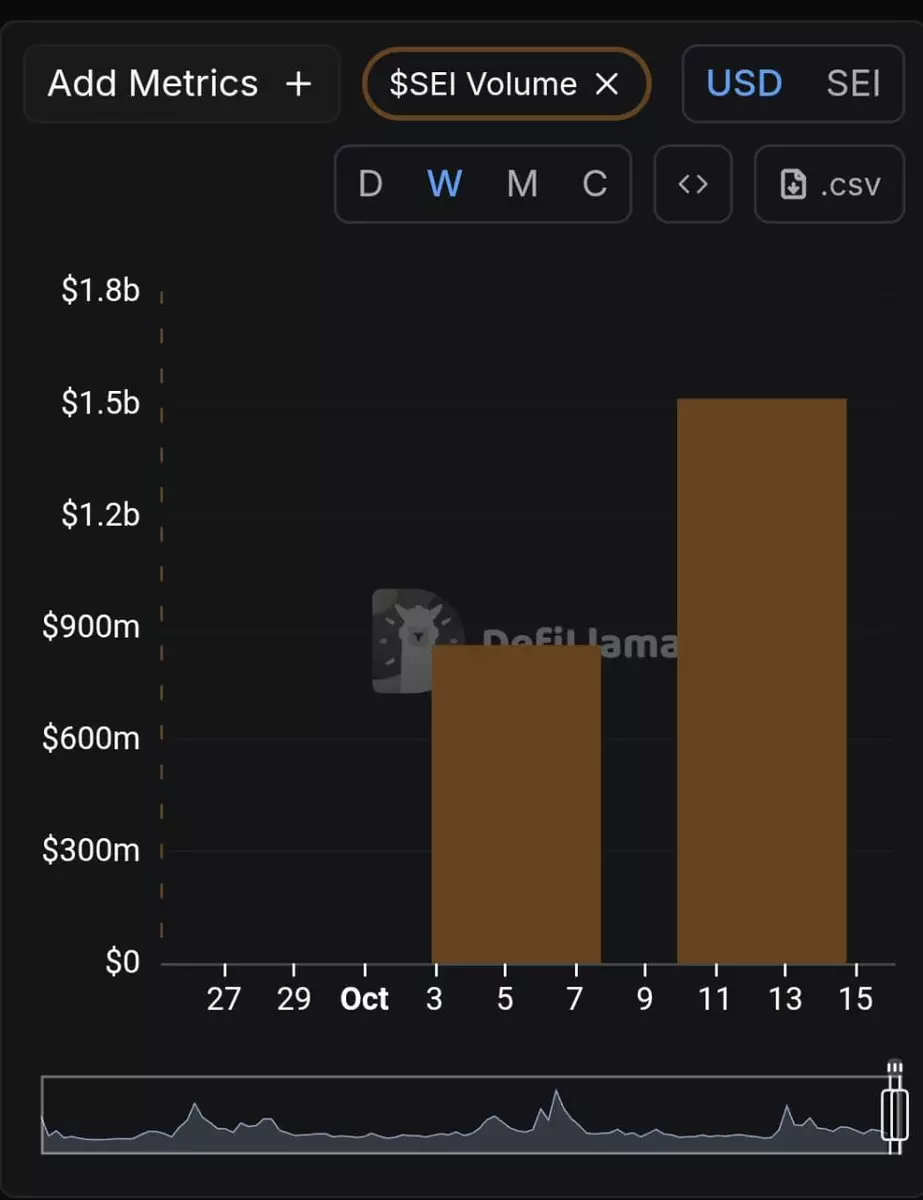Select the cumulative (C) view
Screen dimensions: 923x1200
[595, 184]
